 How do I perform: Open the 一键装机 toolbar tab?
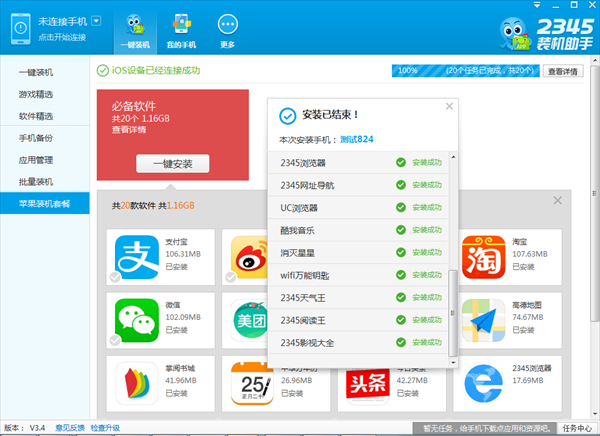pyautogui.click(x=135, y=32)
